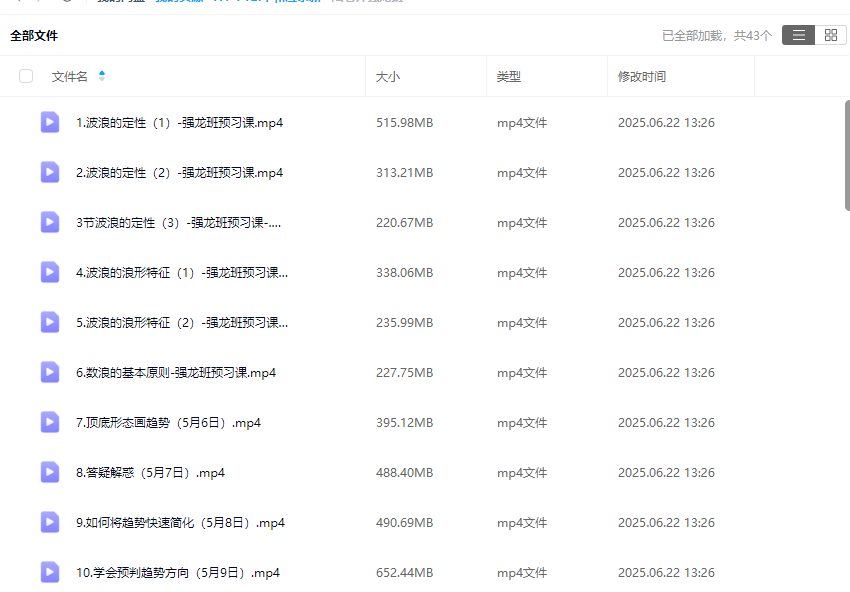Toggle the select-all checkbox in the header row

click(25, 75)
